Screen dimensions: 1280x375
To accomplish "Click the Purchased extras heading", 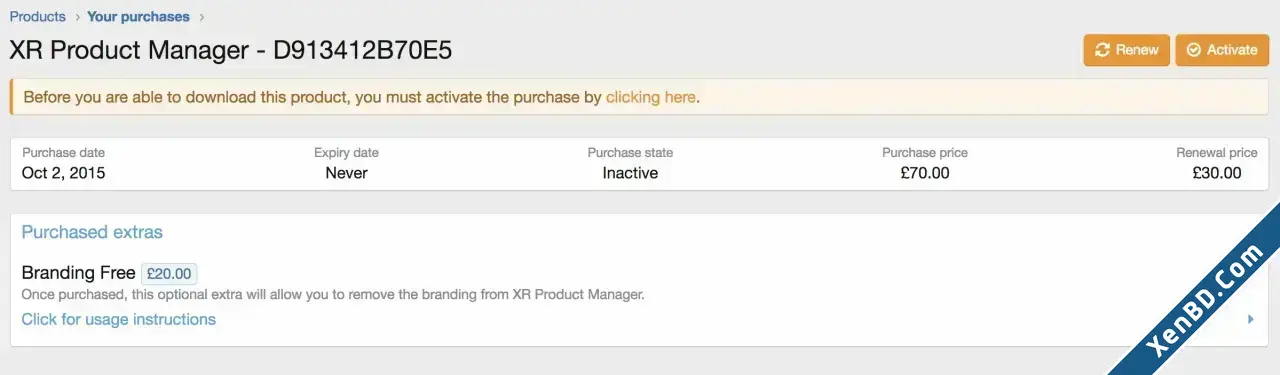I will pyautogui.click(x=92, y=232).
